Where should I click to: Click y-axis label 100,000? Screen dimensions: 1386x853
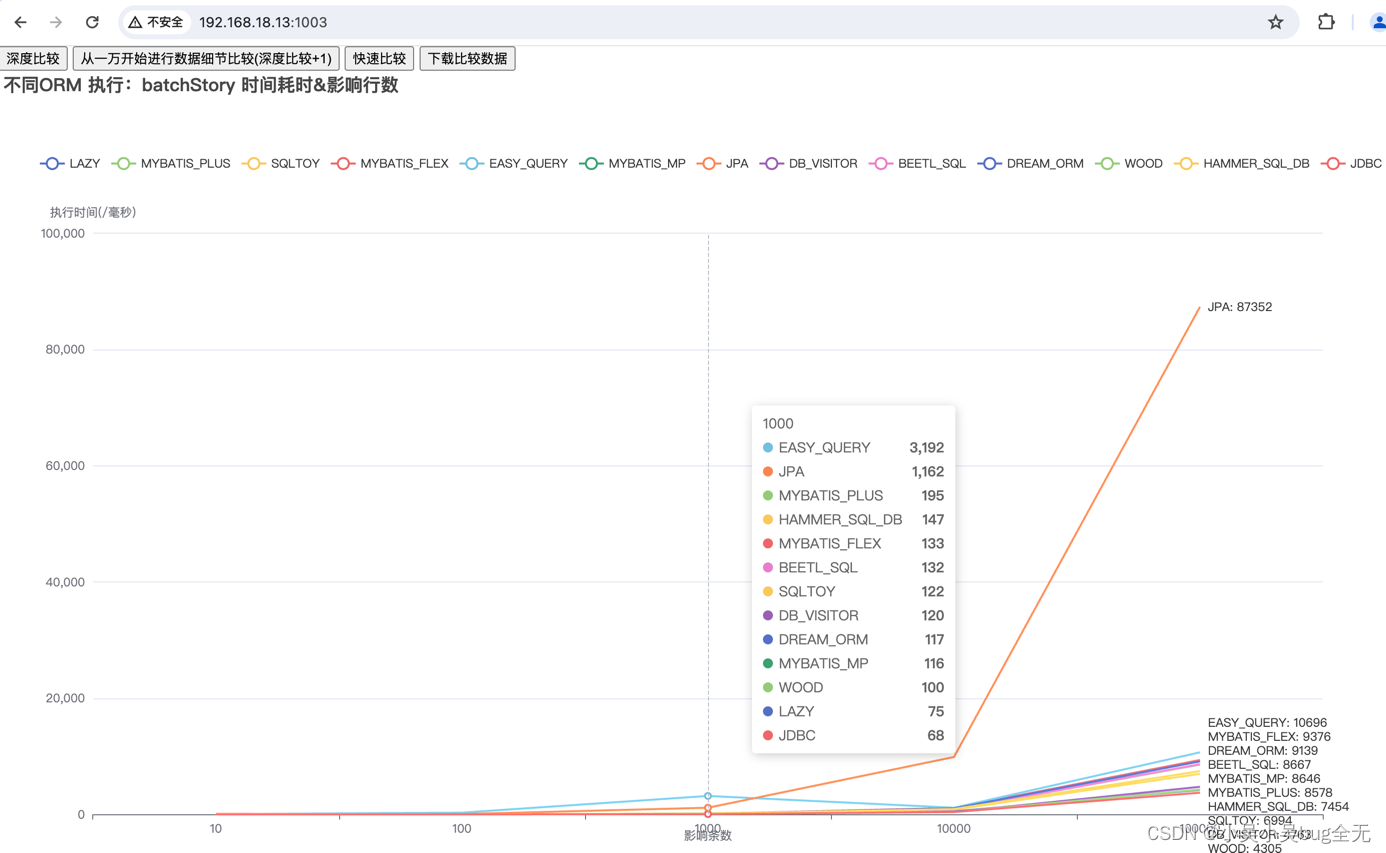coord(62,234)
